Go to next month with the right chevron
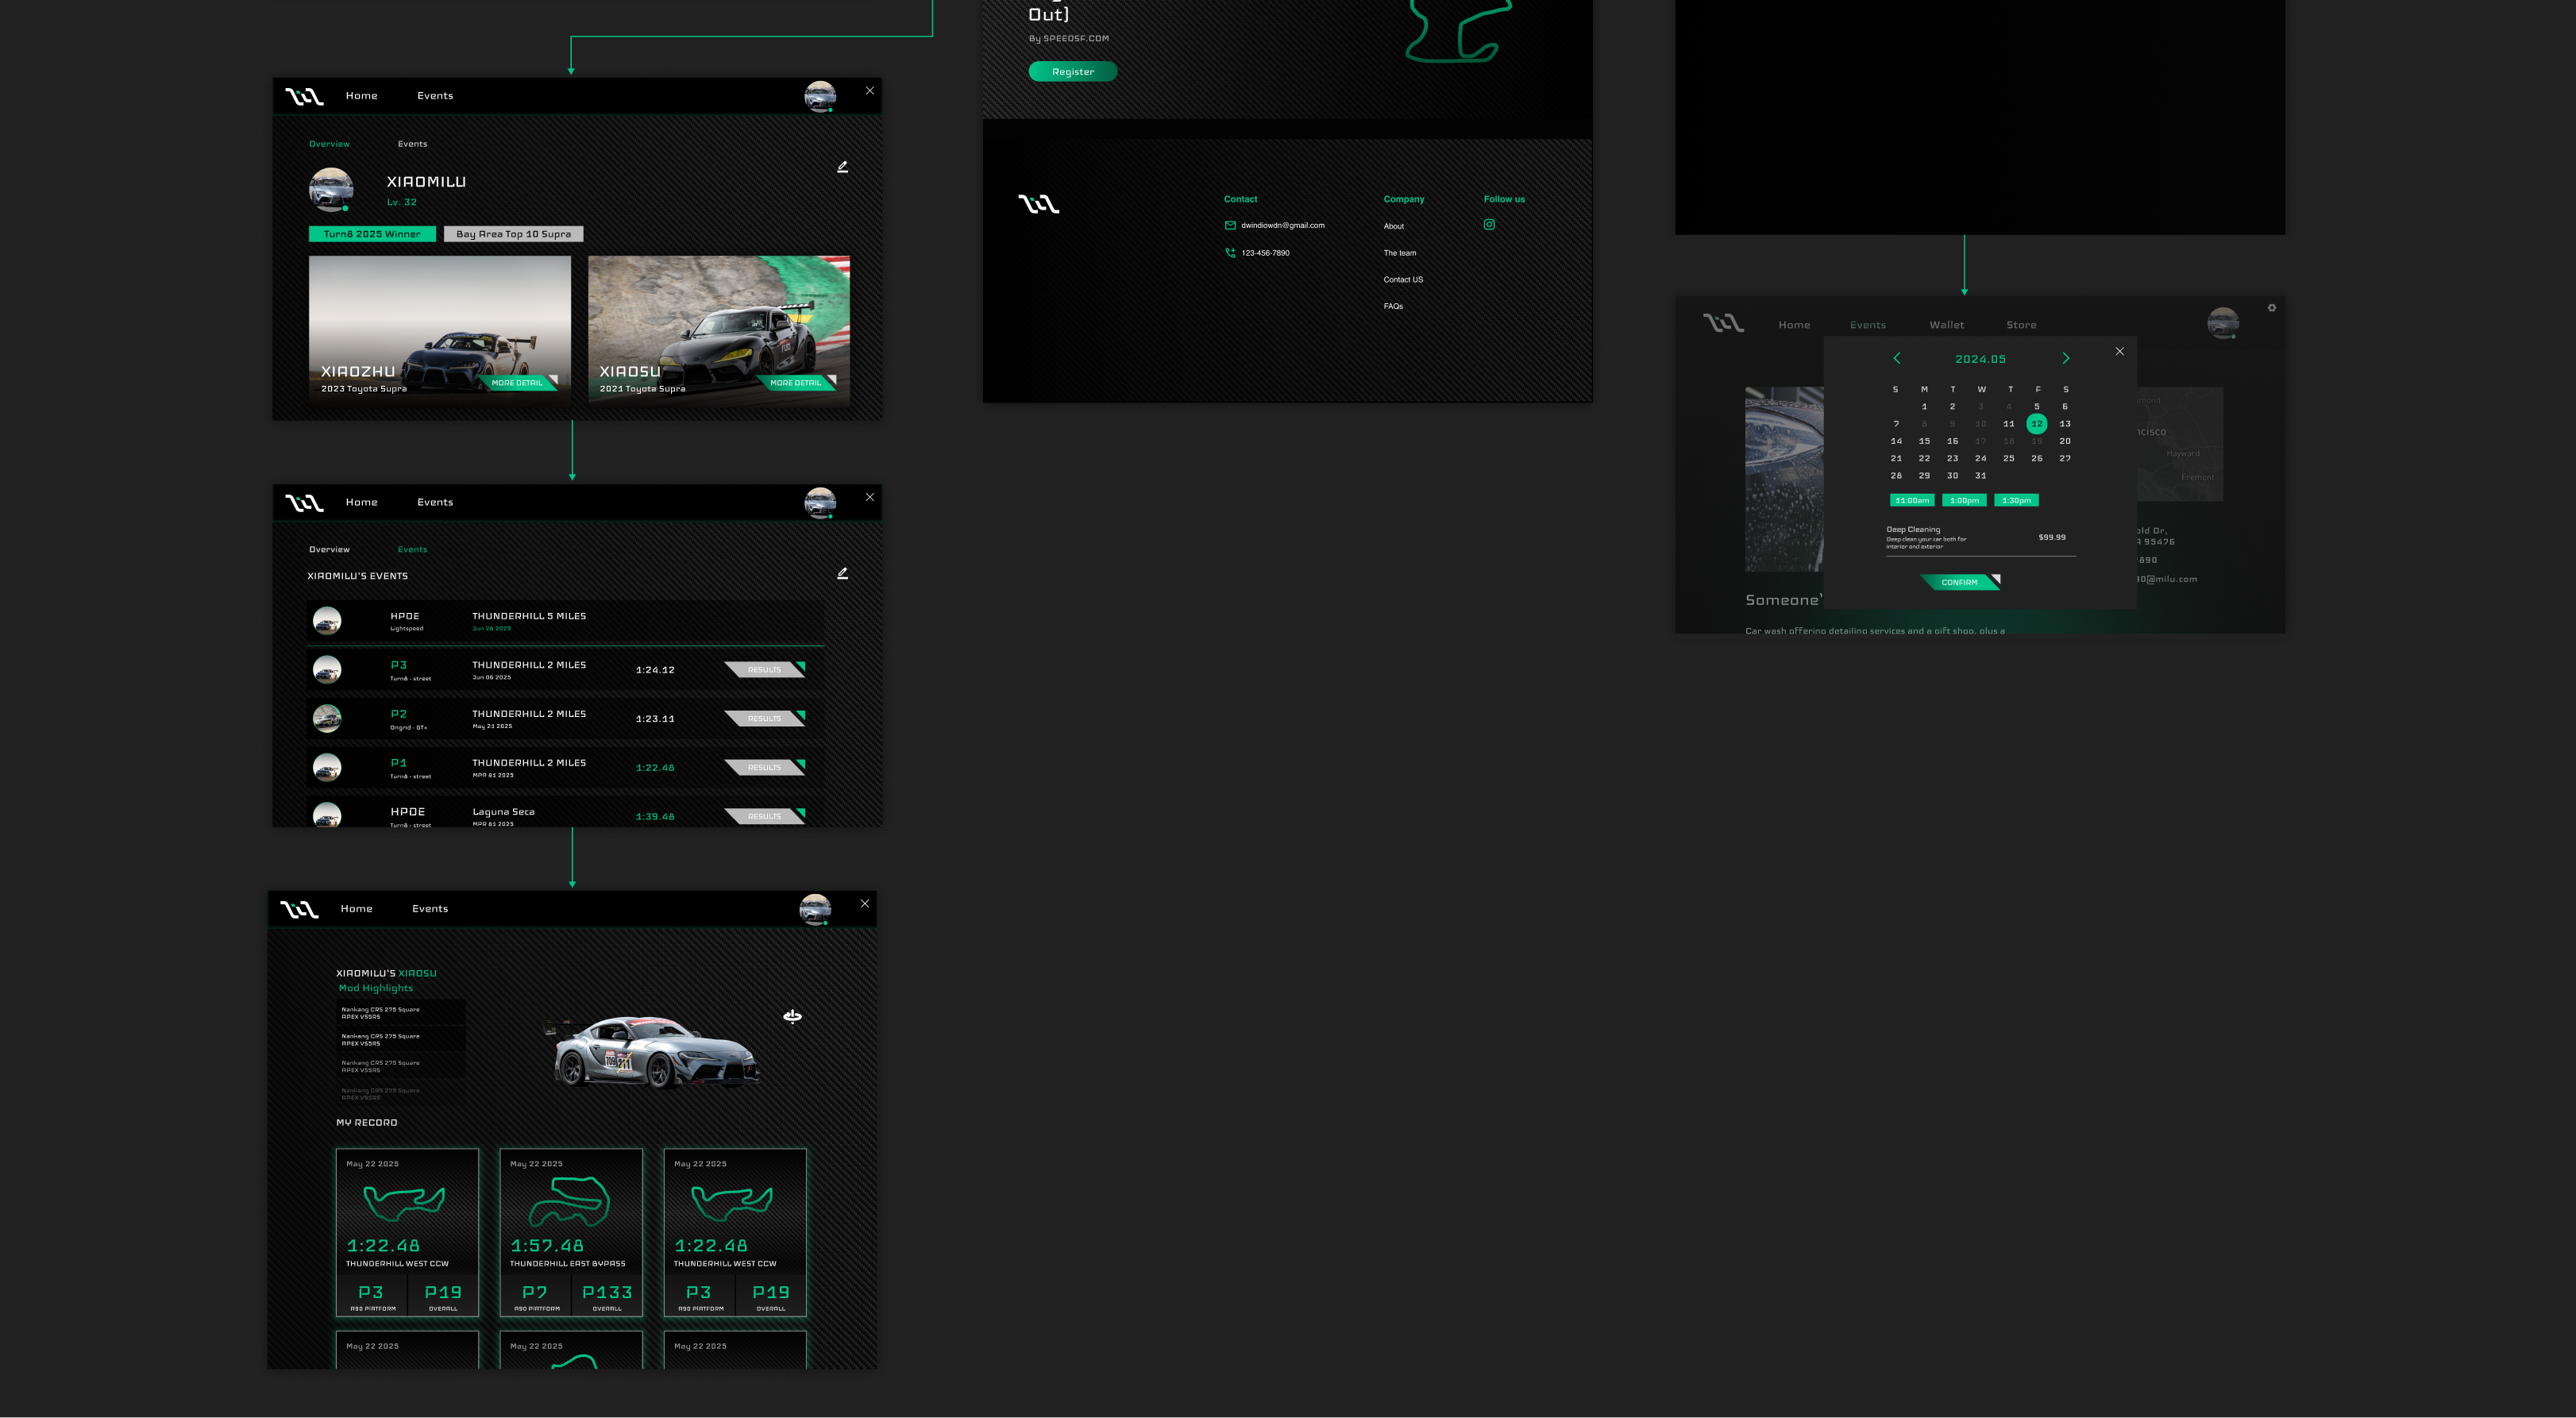This screenshot has width=2576, height=1418. pos(2065,358)
